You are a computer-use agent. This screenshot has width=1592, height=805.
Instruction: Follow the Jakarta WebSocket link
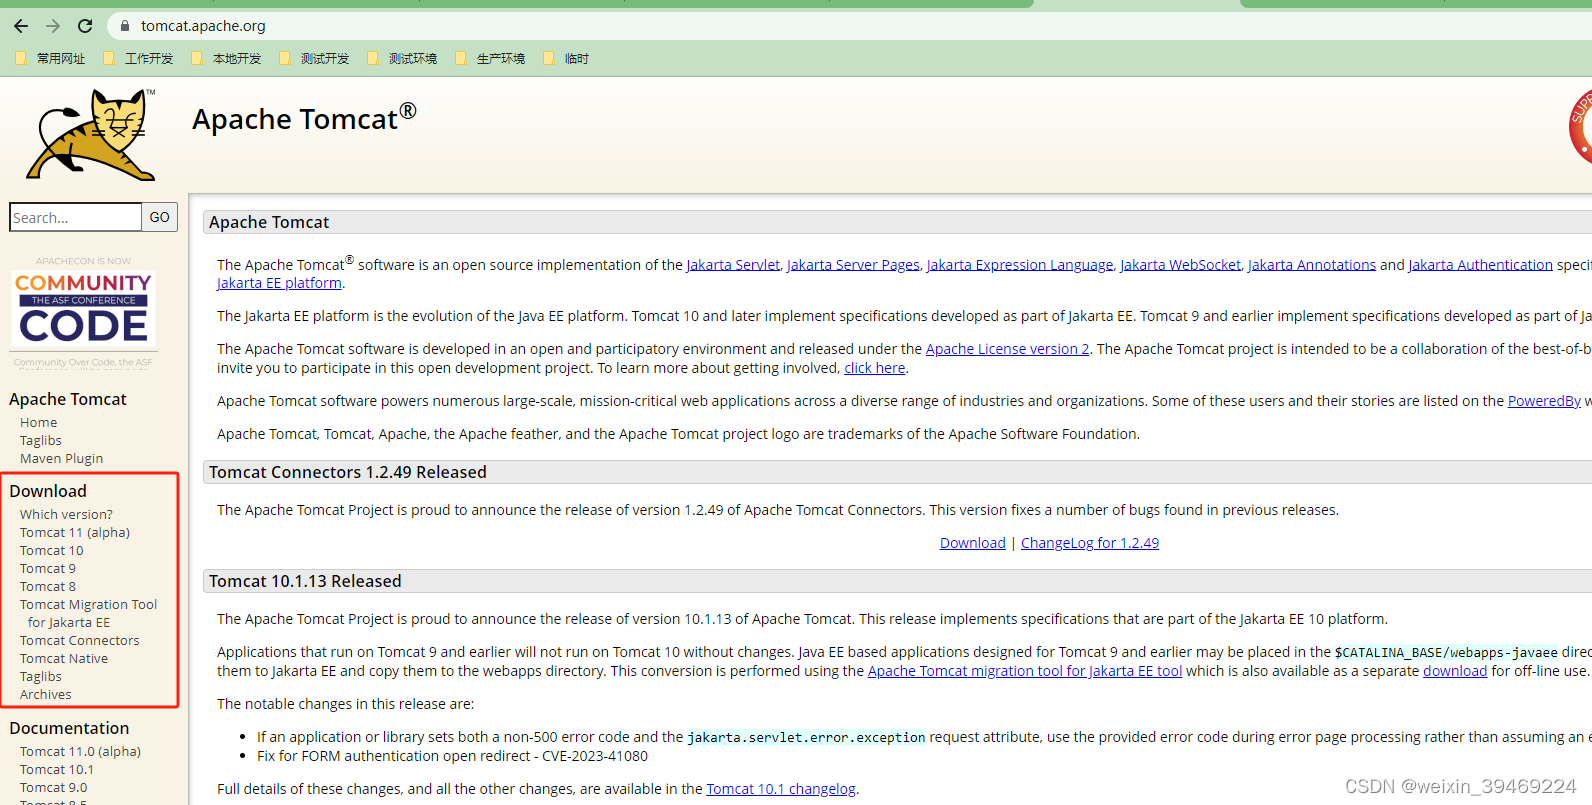[x=1180, y=265]
